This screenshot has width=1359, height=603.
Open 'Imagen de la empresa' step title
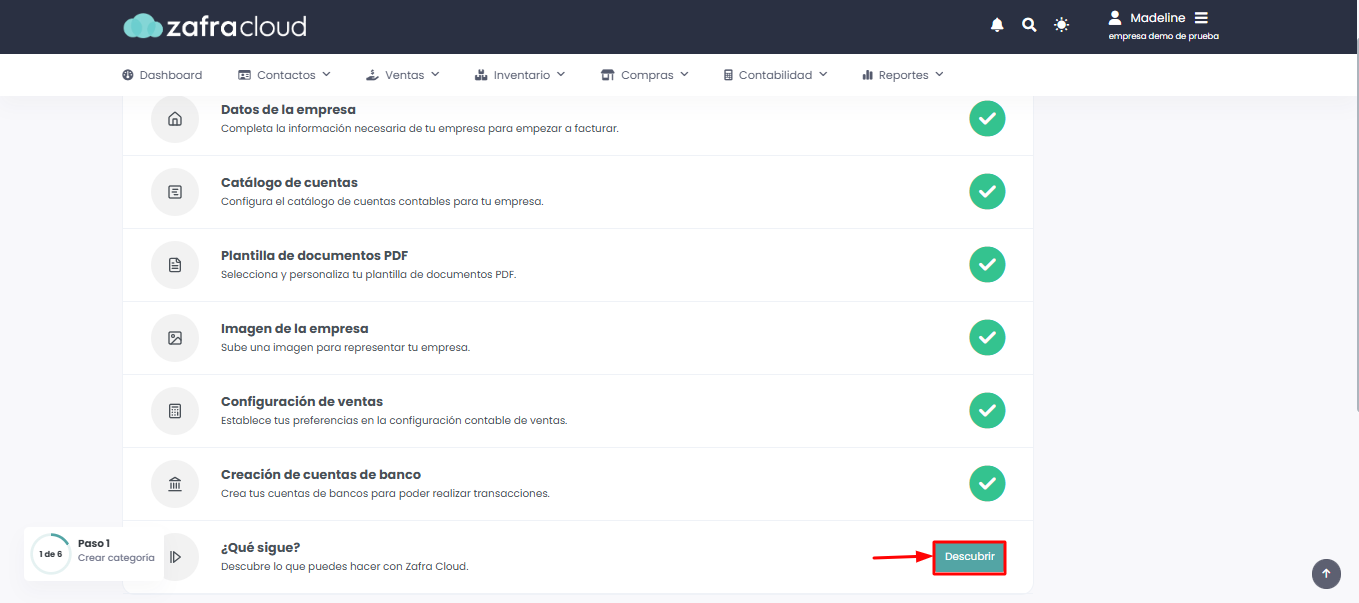pos(295,329)
